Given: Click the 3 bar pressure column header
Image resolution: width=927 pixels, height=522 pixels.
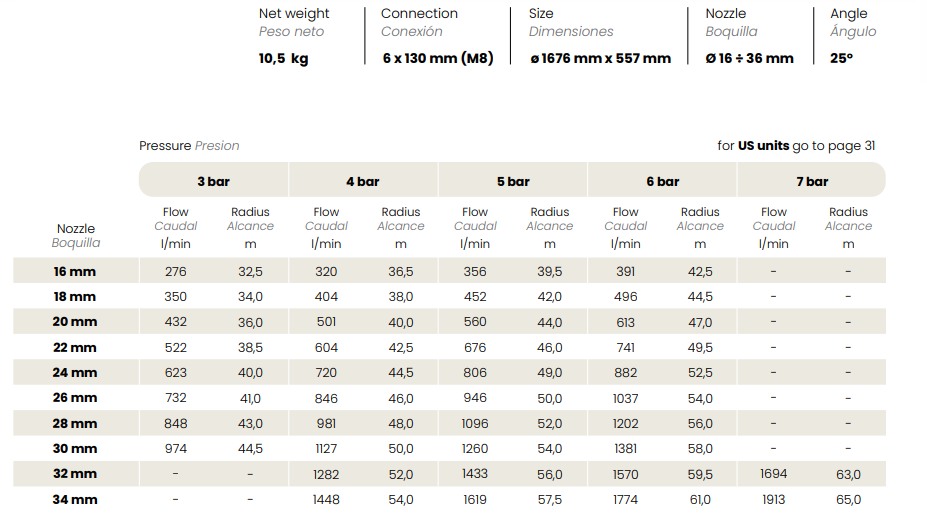Looking at the screenshot, I should pyautogui.click(x=213, y=181).
